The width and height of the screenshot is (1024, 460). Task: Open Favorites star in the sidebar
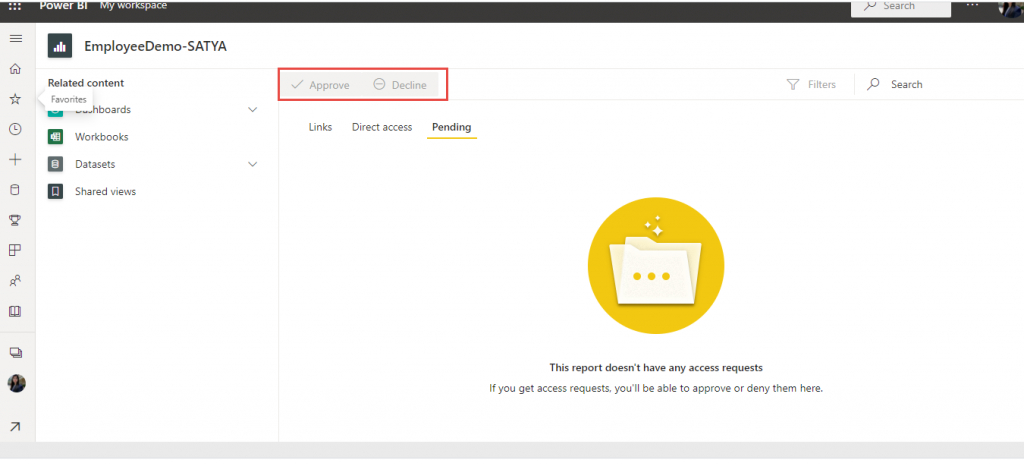tap(15, 99)
